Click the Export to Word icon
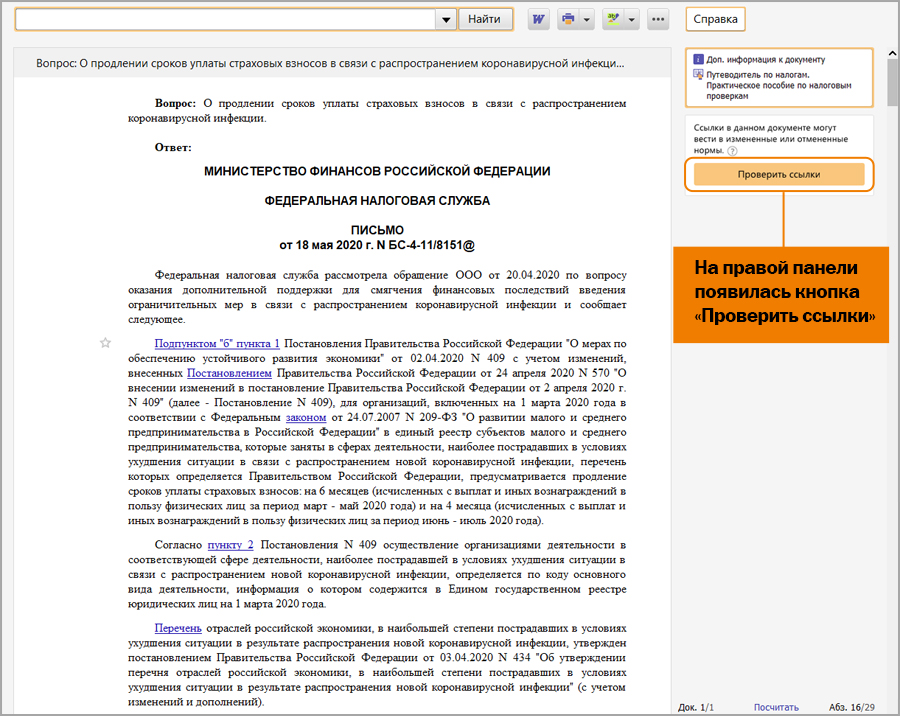900x716 pixels. point(539,19)
